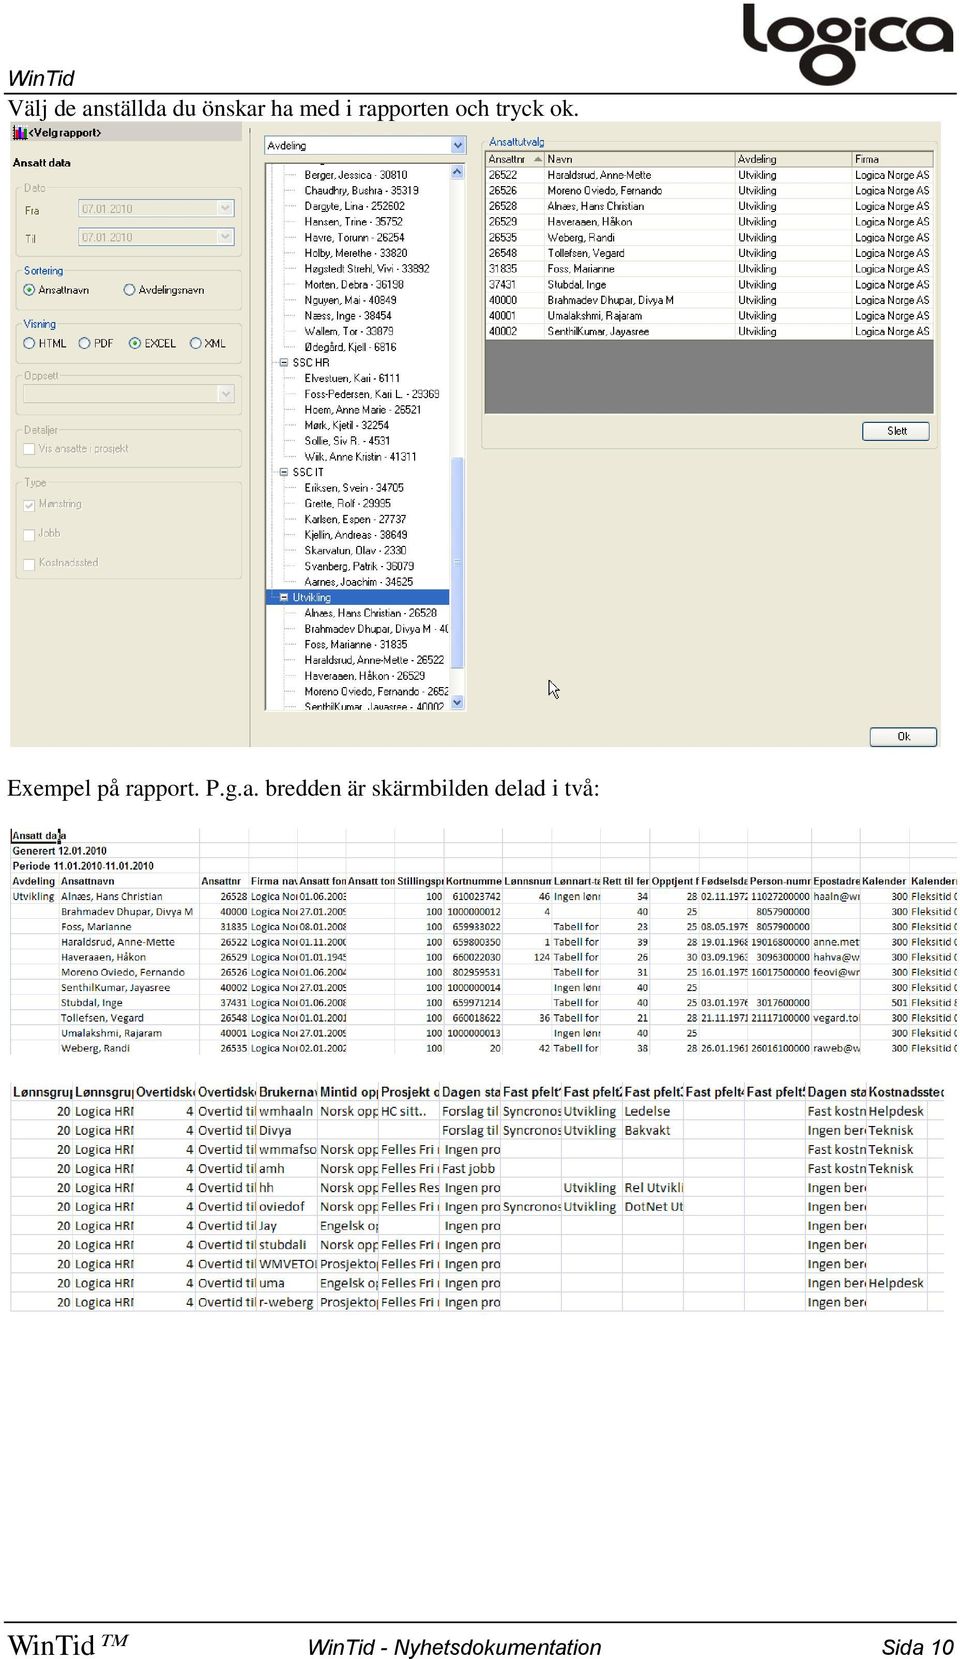This screenshot has height=1659, width=960.
Task: Select Haraldsrud, Anne-Mette row in Ansattutvalg
Action: tap(709, 175)
